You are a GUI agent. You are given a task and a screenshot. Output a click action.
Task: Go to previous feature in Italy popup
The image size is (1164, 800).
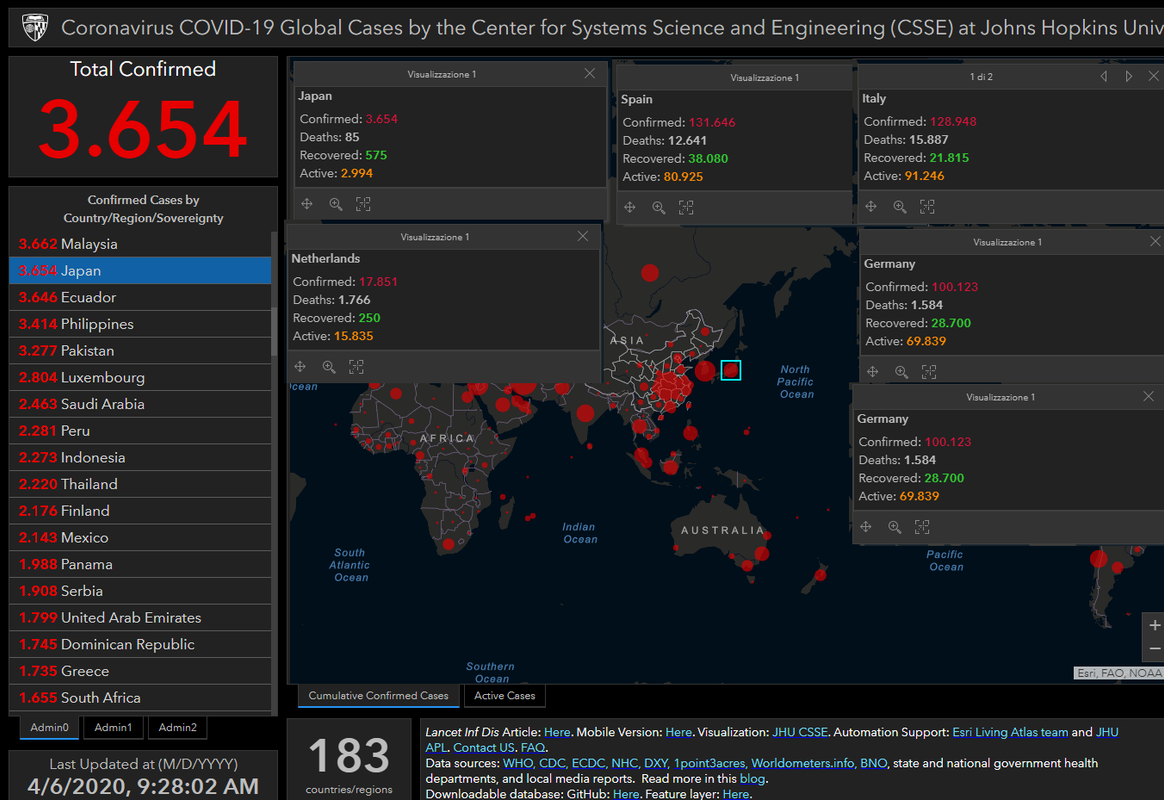(1104, 76)
